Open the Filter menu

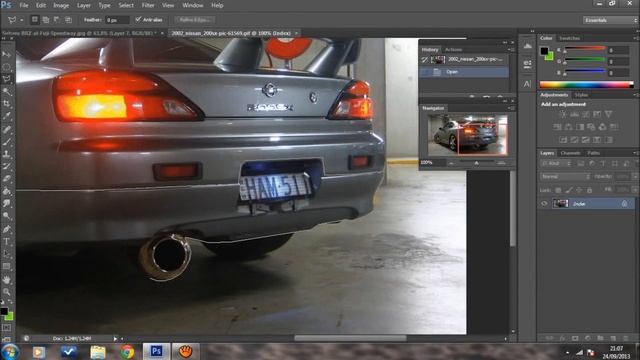[x=148, y=5]
